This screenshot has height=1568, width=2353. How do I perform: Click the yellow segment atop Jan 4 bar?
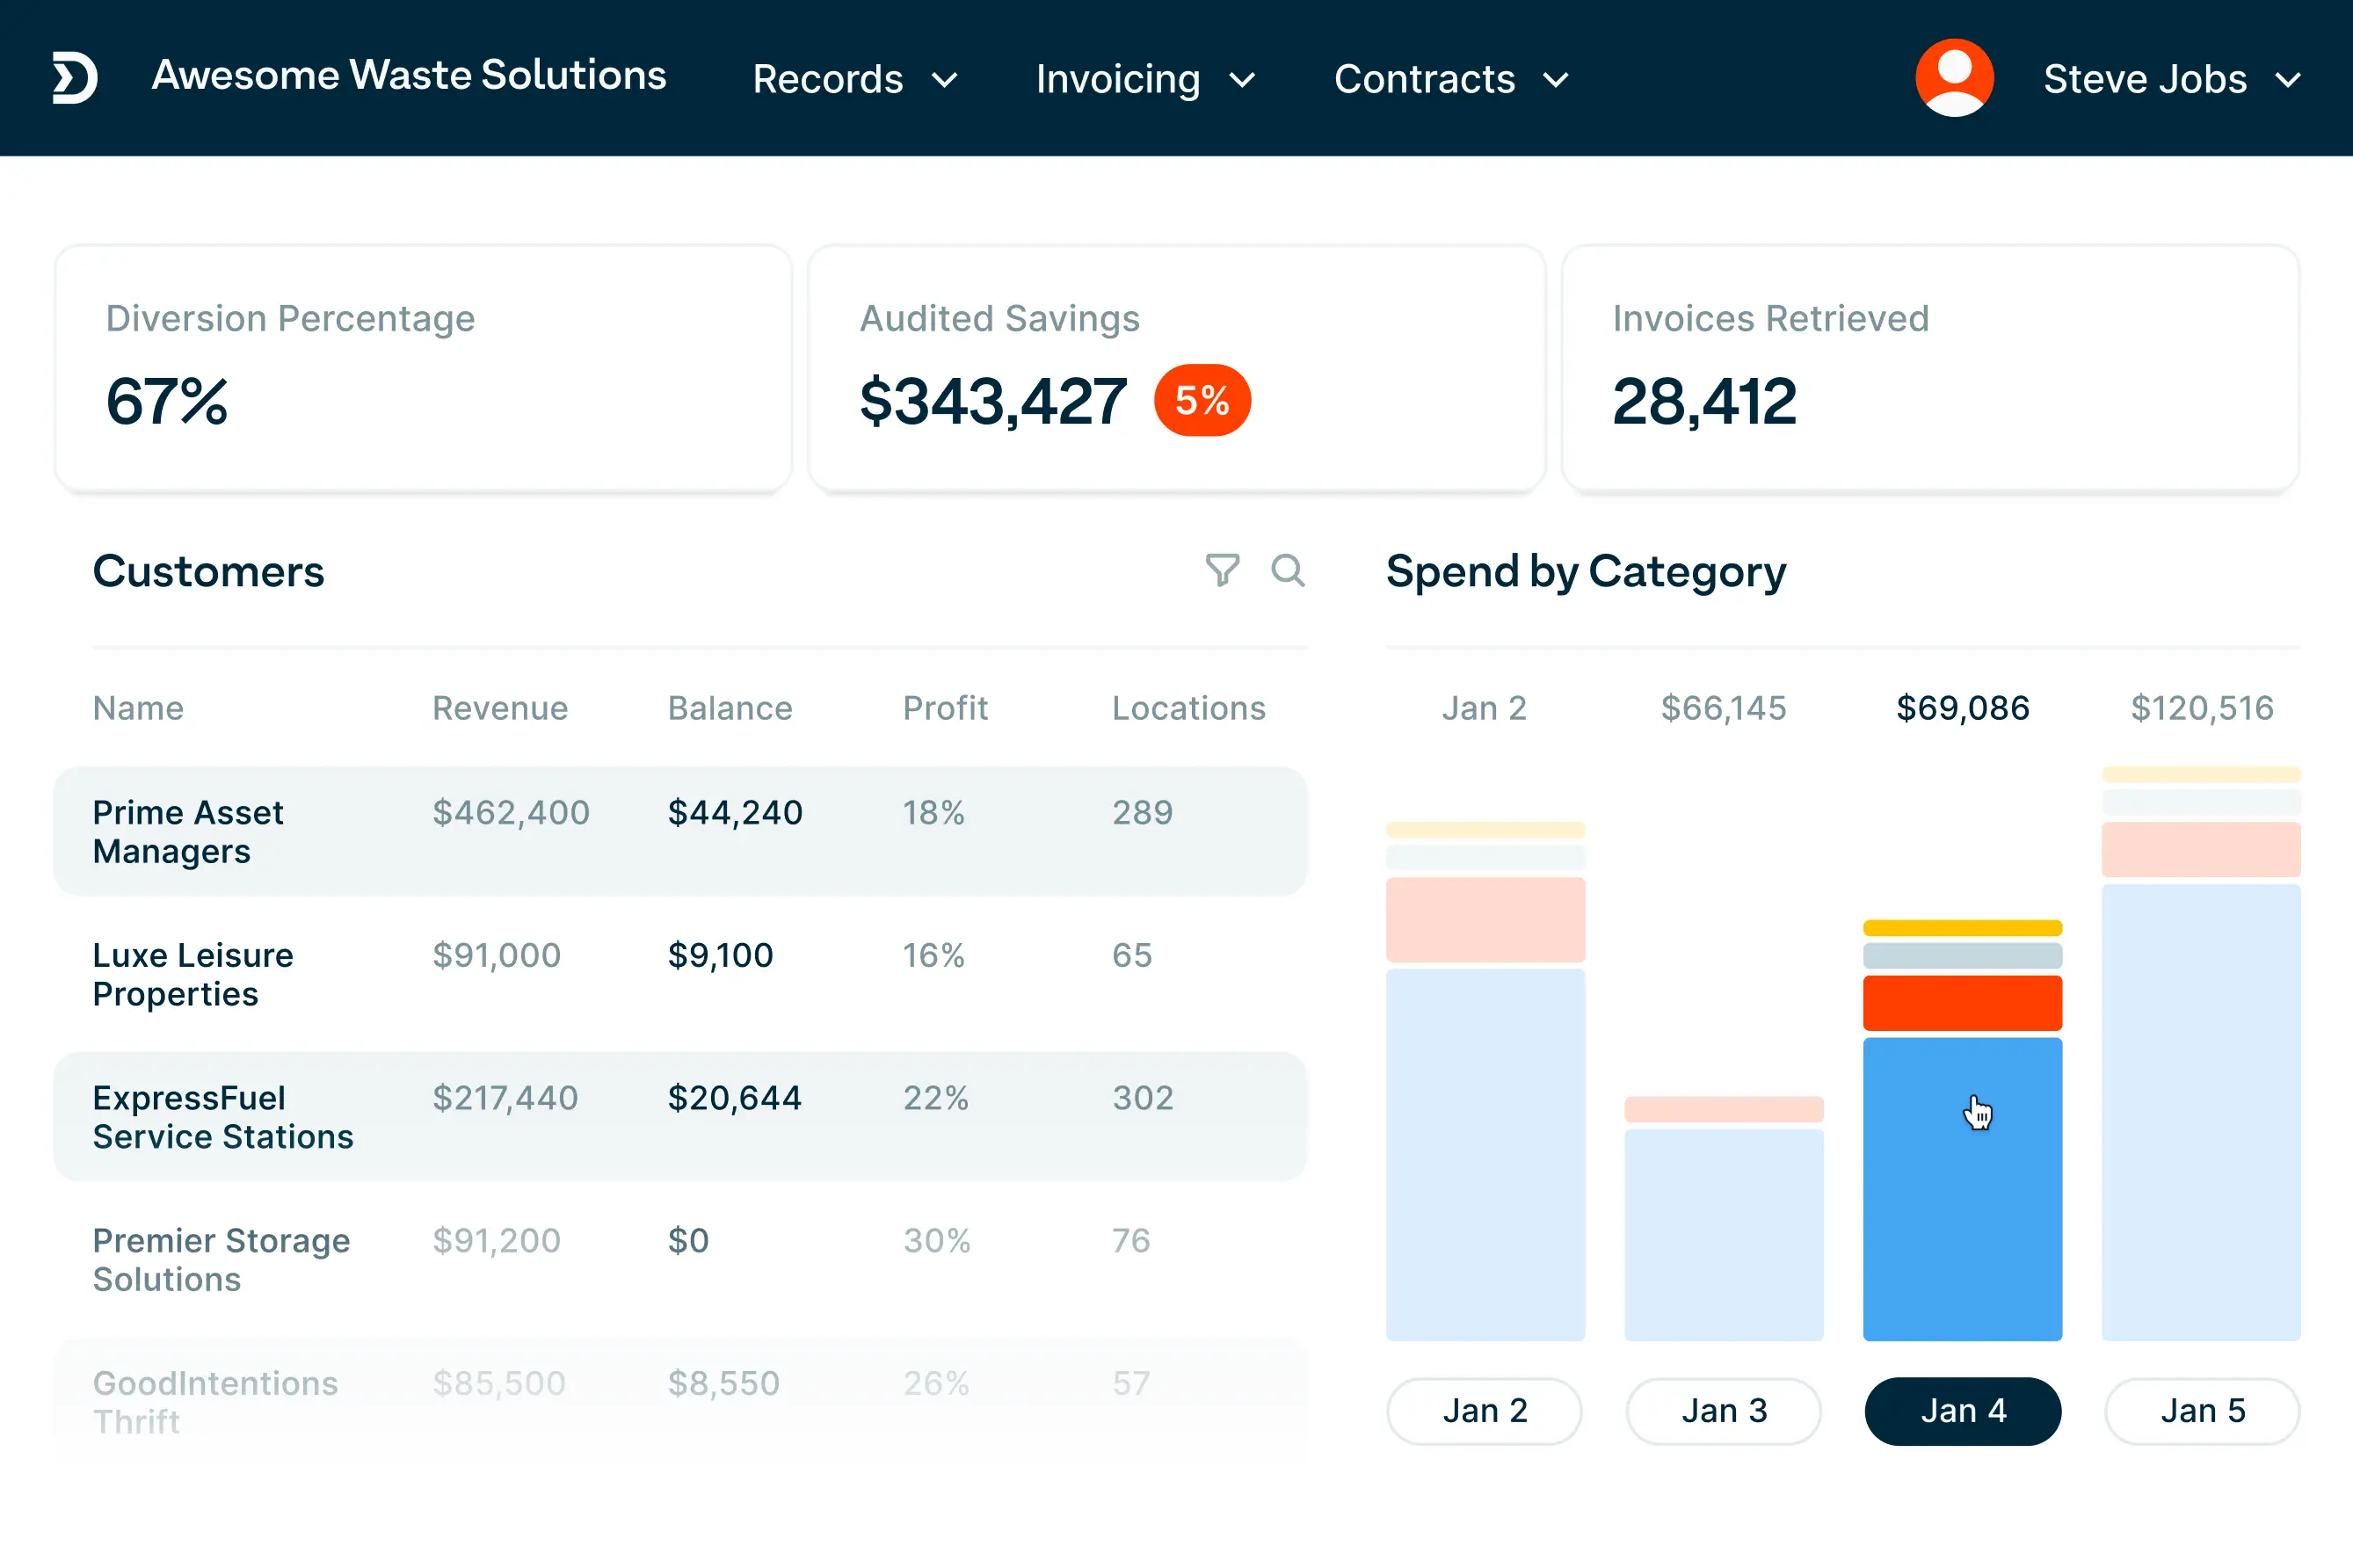1962,928
